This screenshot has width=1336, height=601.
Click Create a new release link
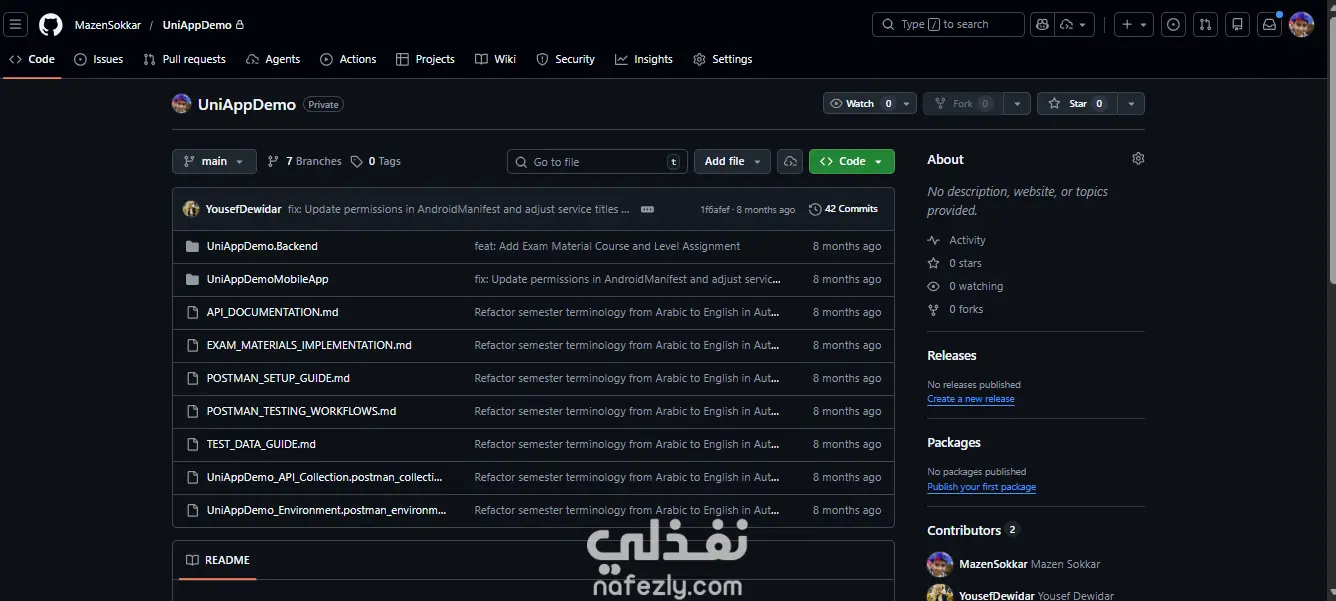[x=970, y=399]
